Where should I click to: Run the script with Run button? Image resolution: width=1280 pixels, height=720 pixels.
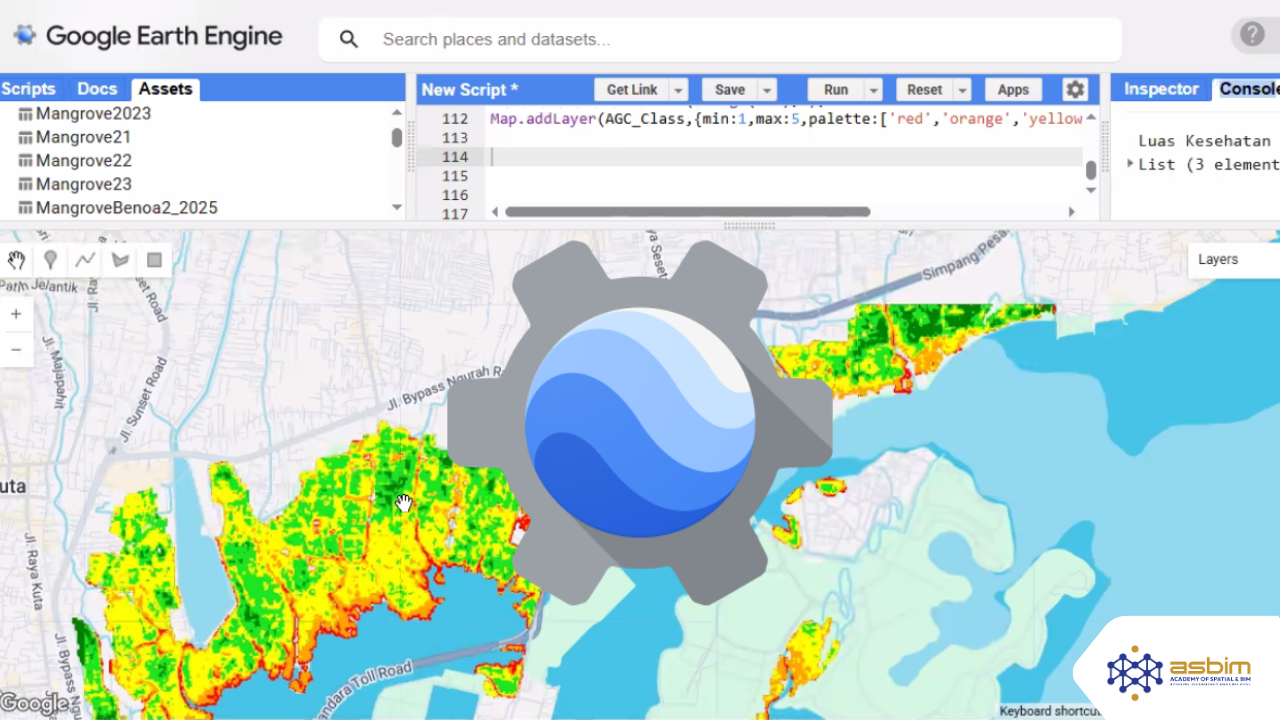(836, 89)
